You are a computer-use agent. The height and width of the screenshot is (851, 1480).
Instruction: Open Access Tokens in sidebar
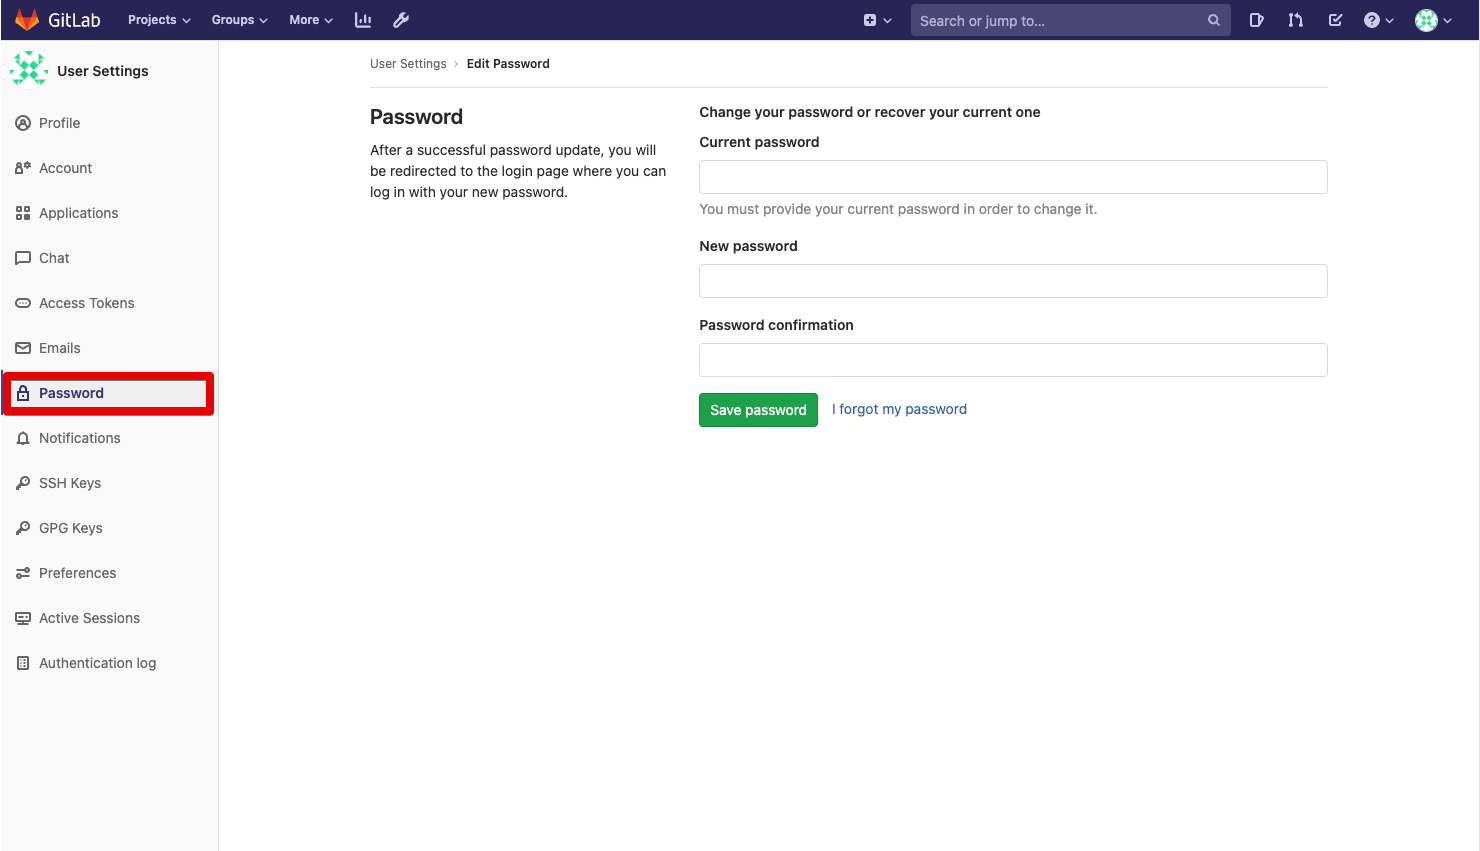coord(86,303)
